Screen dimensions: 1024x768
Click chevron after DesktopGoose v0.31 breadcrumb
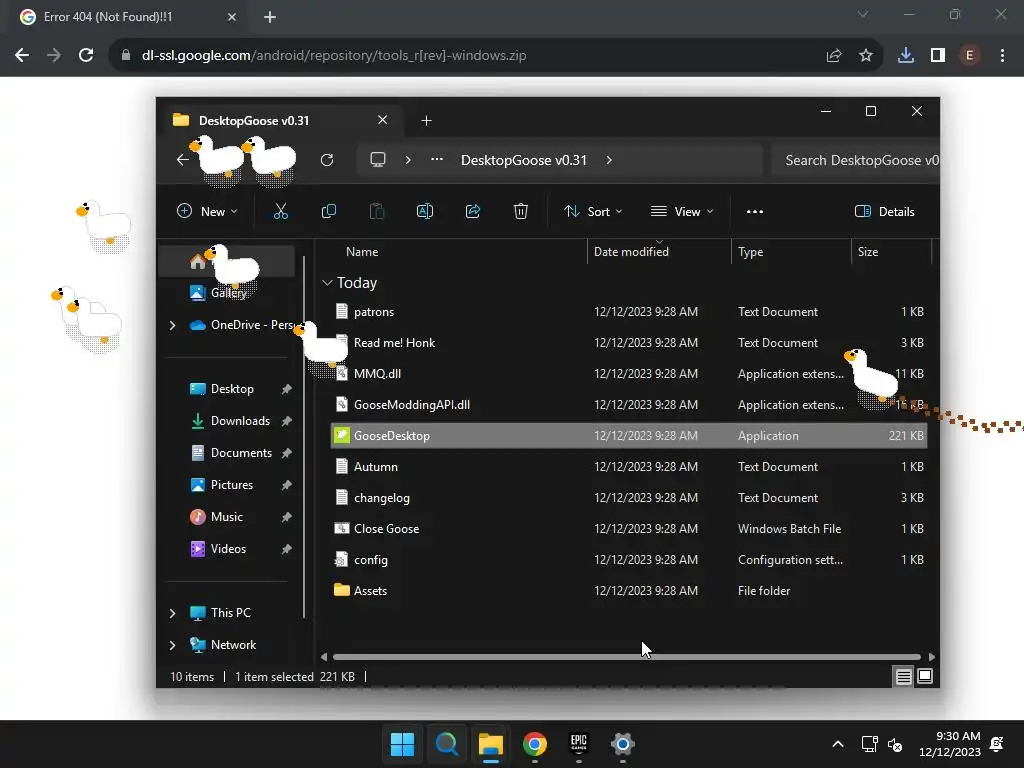(609, 160)
